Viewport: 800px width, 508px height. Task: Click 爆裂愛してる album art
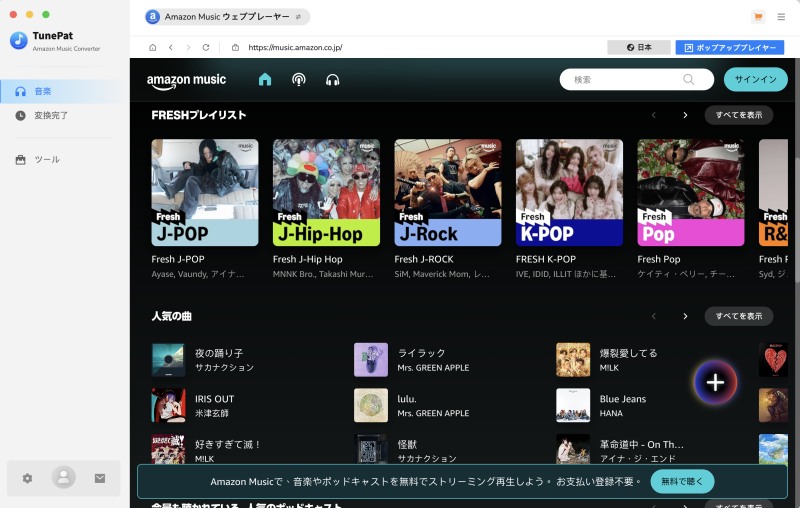573,360
